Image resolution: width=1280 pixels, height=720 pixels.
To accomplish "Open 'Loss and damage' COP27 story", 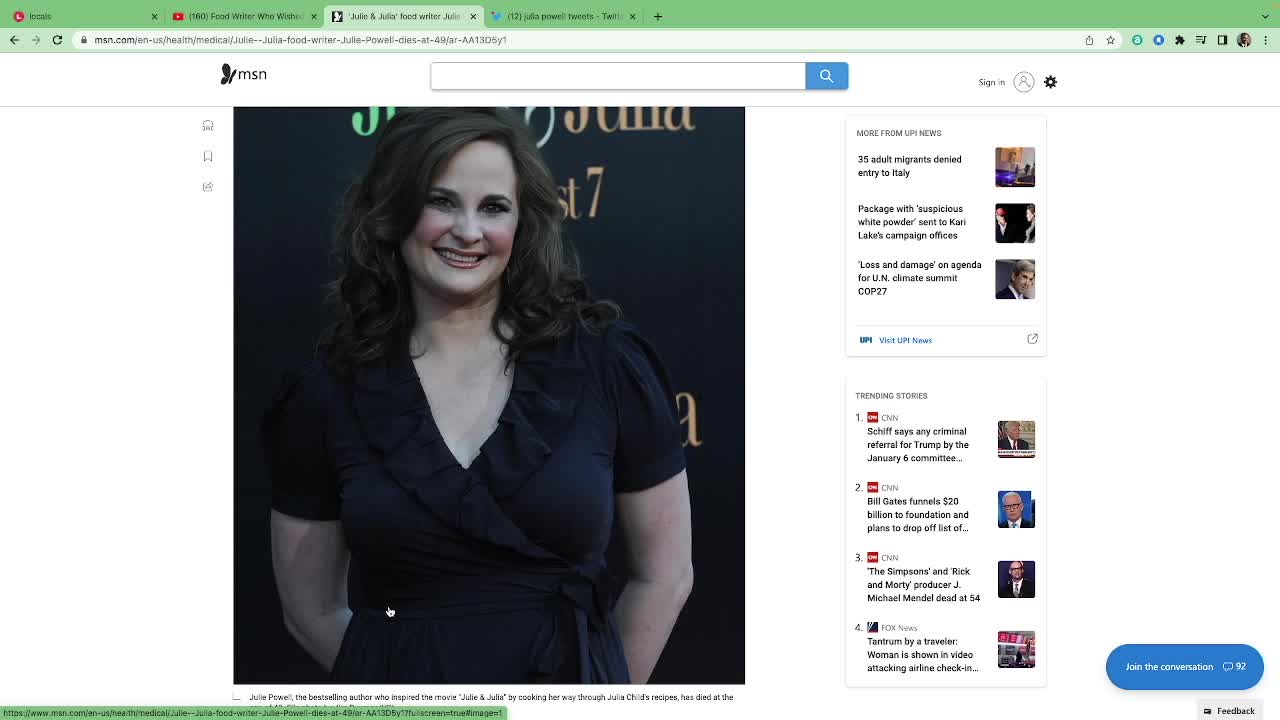I will pyautogui.click(x=919, y=278).
